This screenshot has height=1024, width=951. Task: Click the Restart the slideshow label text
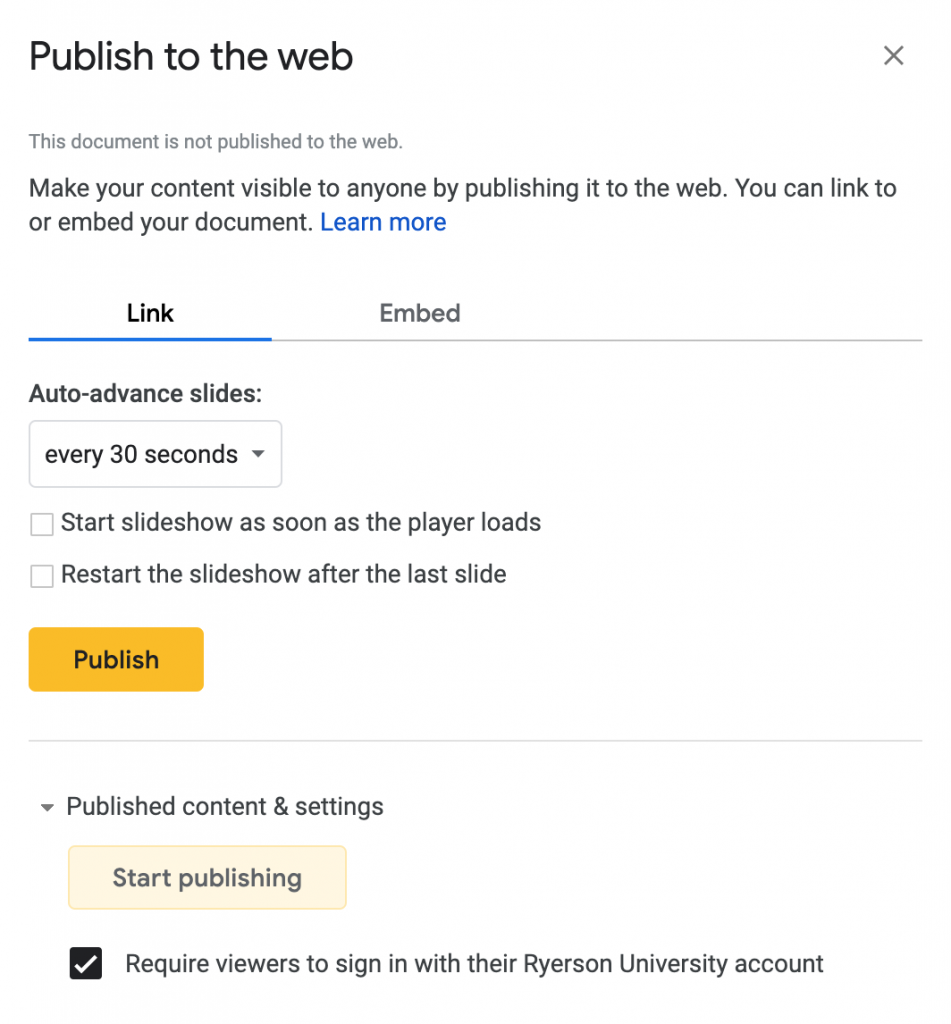point(283,575)
